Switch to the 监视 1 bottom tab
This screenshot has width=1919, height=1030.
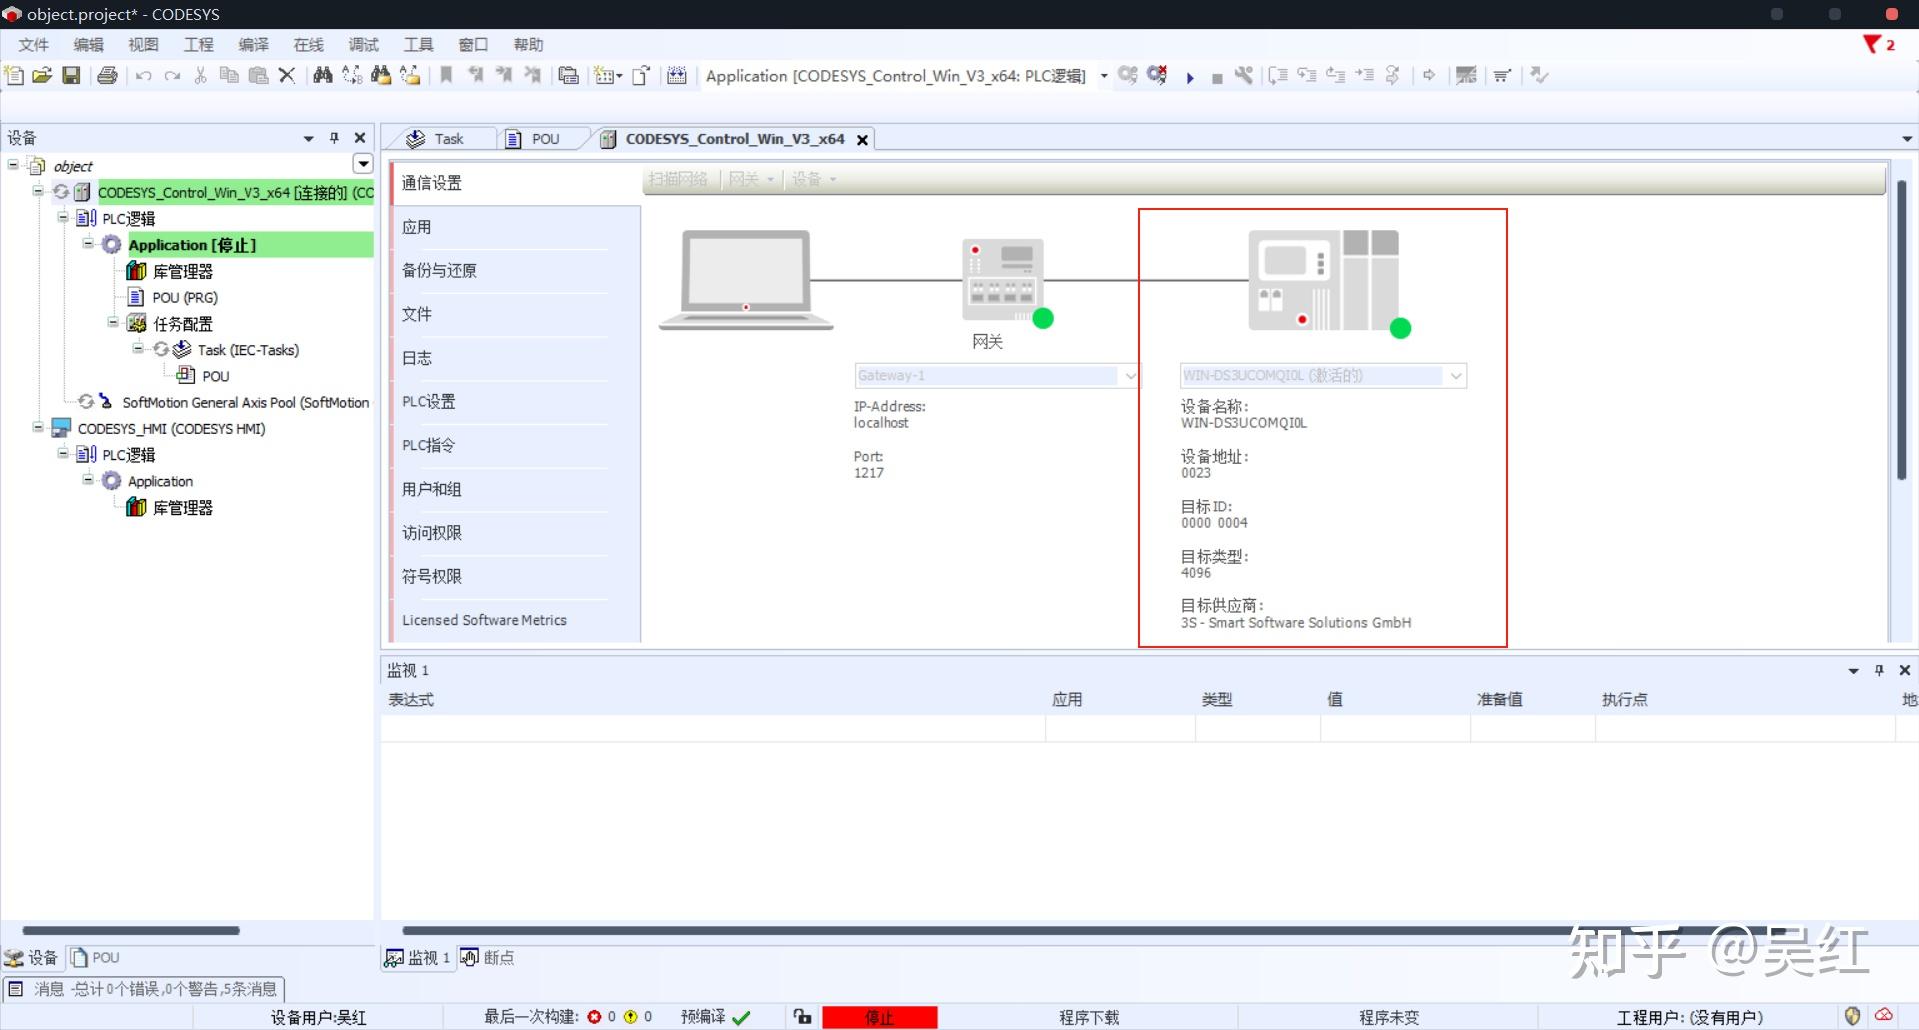click(417, 958)
